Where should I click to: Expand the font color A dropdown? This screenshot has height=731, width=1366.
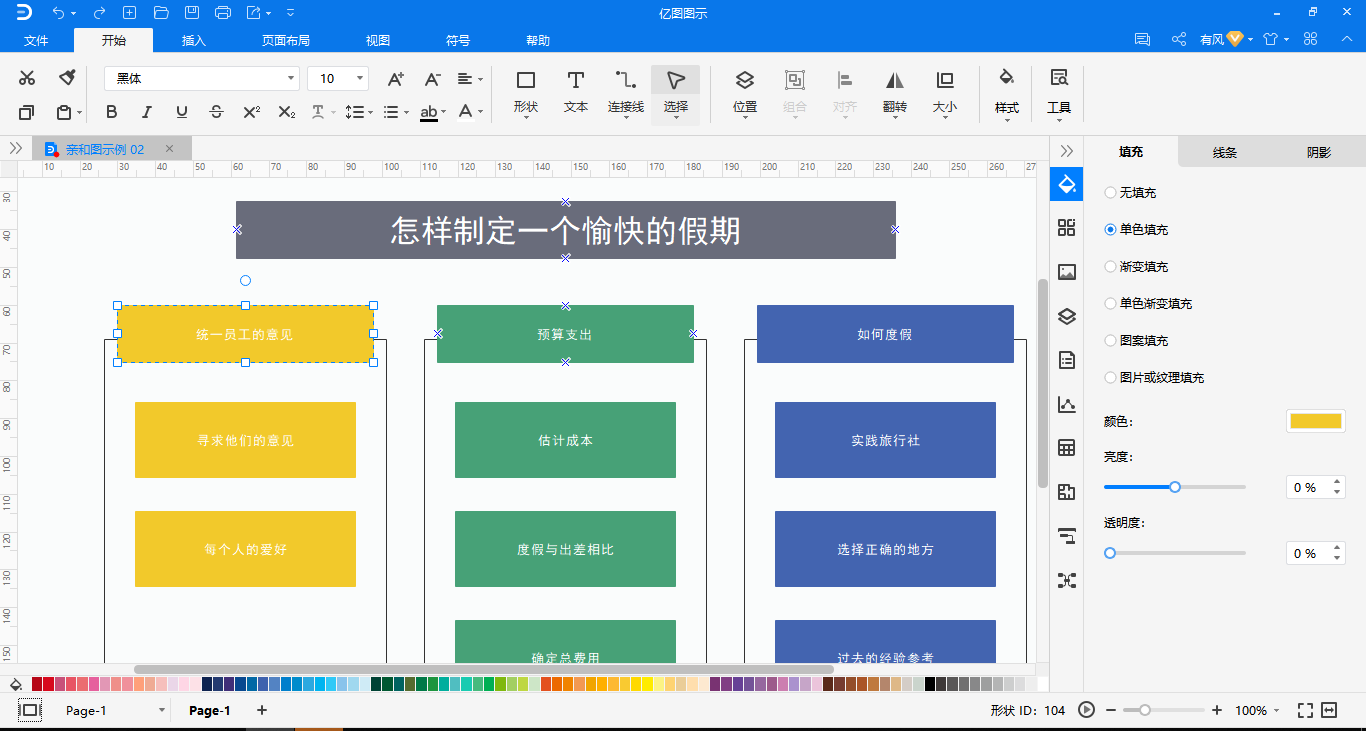tap(480, 112)
